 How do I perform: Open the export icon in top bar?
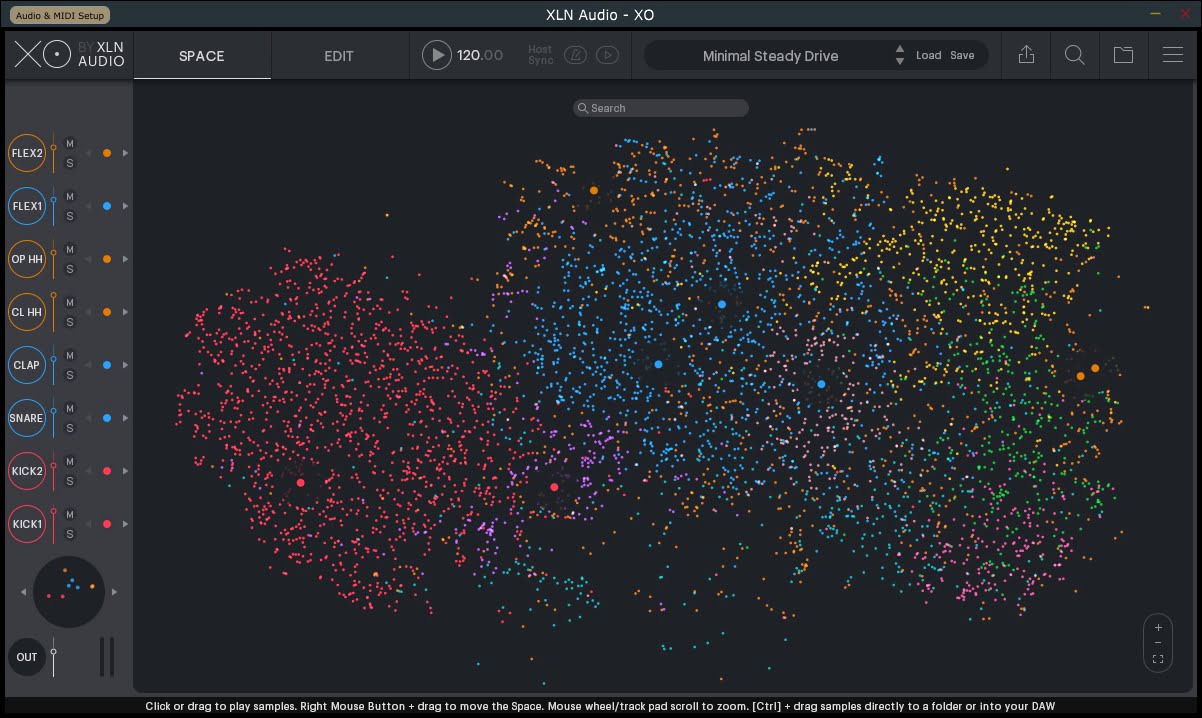[x=1026, y=55]
